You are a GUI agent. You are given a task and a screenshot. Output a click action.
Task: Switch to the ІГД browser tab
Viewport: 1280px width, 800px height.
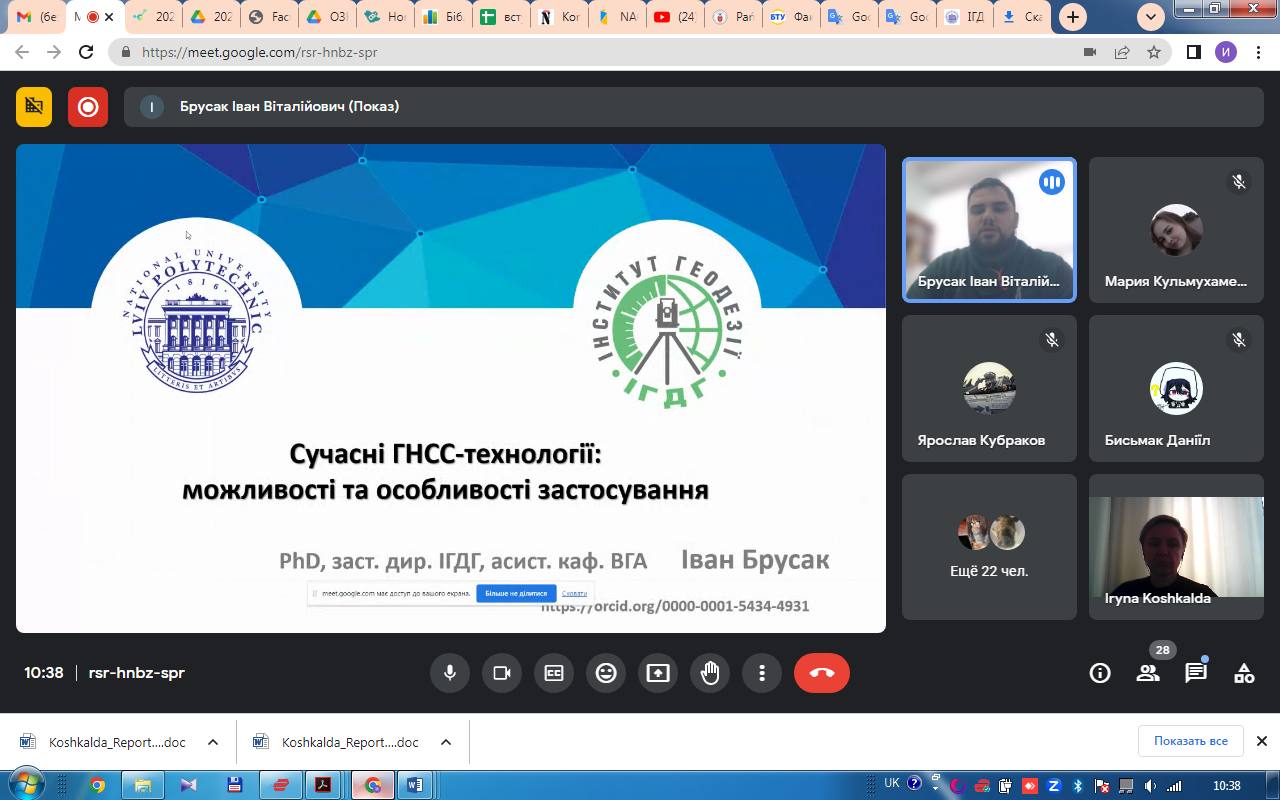click(x=964, y=17)
